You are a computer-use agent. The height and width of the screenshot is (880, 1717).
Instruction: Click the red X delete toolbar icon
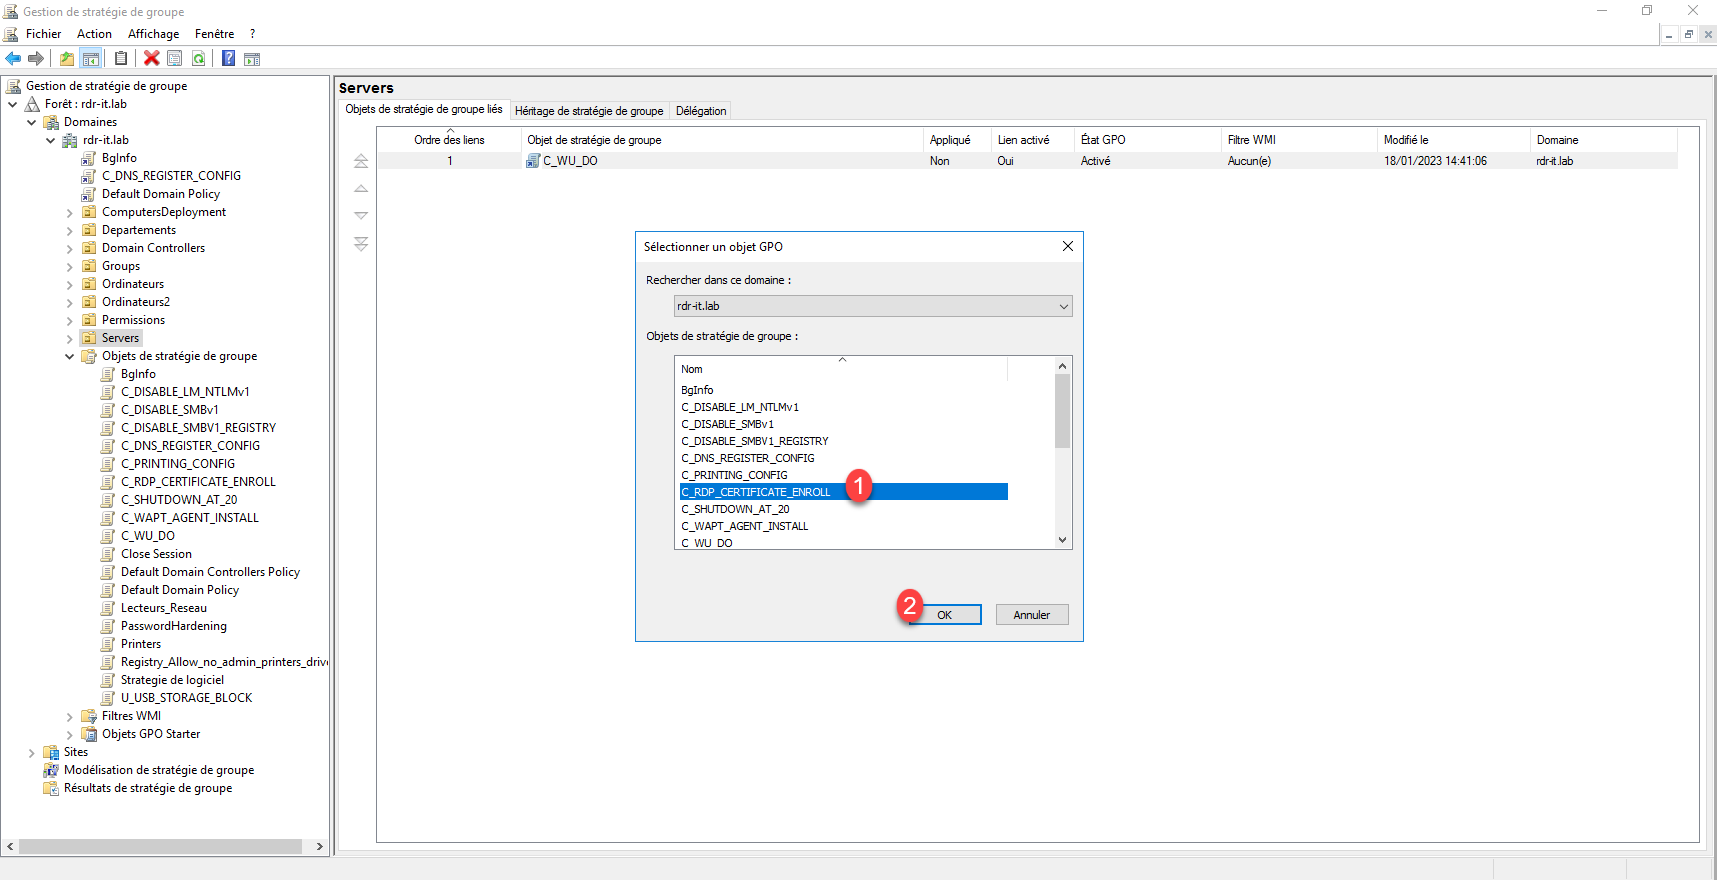(x=151, y=59)
